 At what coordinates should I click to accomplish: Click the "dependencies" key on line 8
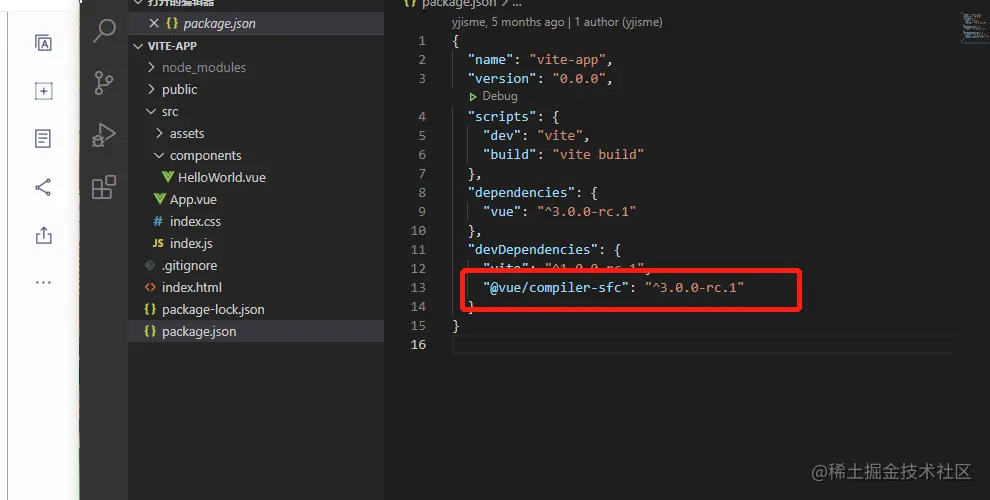pos(521,192)
